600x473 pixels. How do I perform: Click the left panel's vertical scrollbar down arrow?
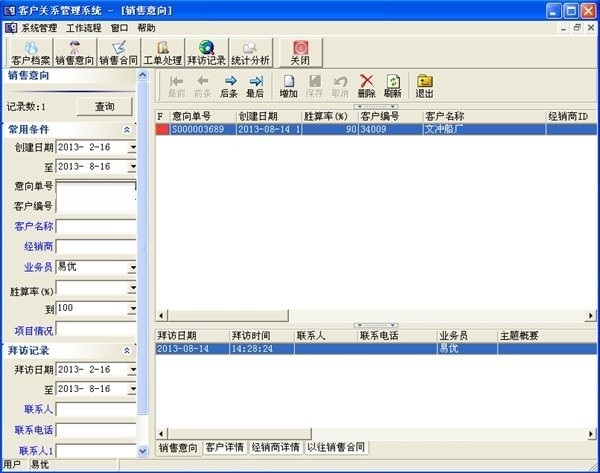click(143, 452)
